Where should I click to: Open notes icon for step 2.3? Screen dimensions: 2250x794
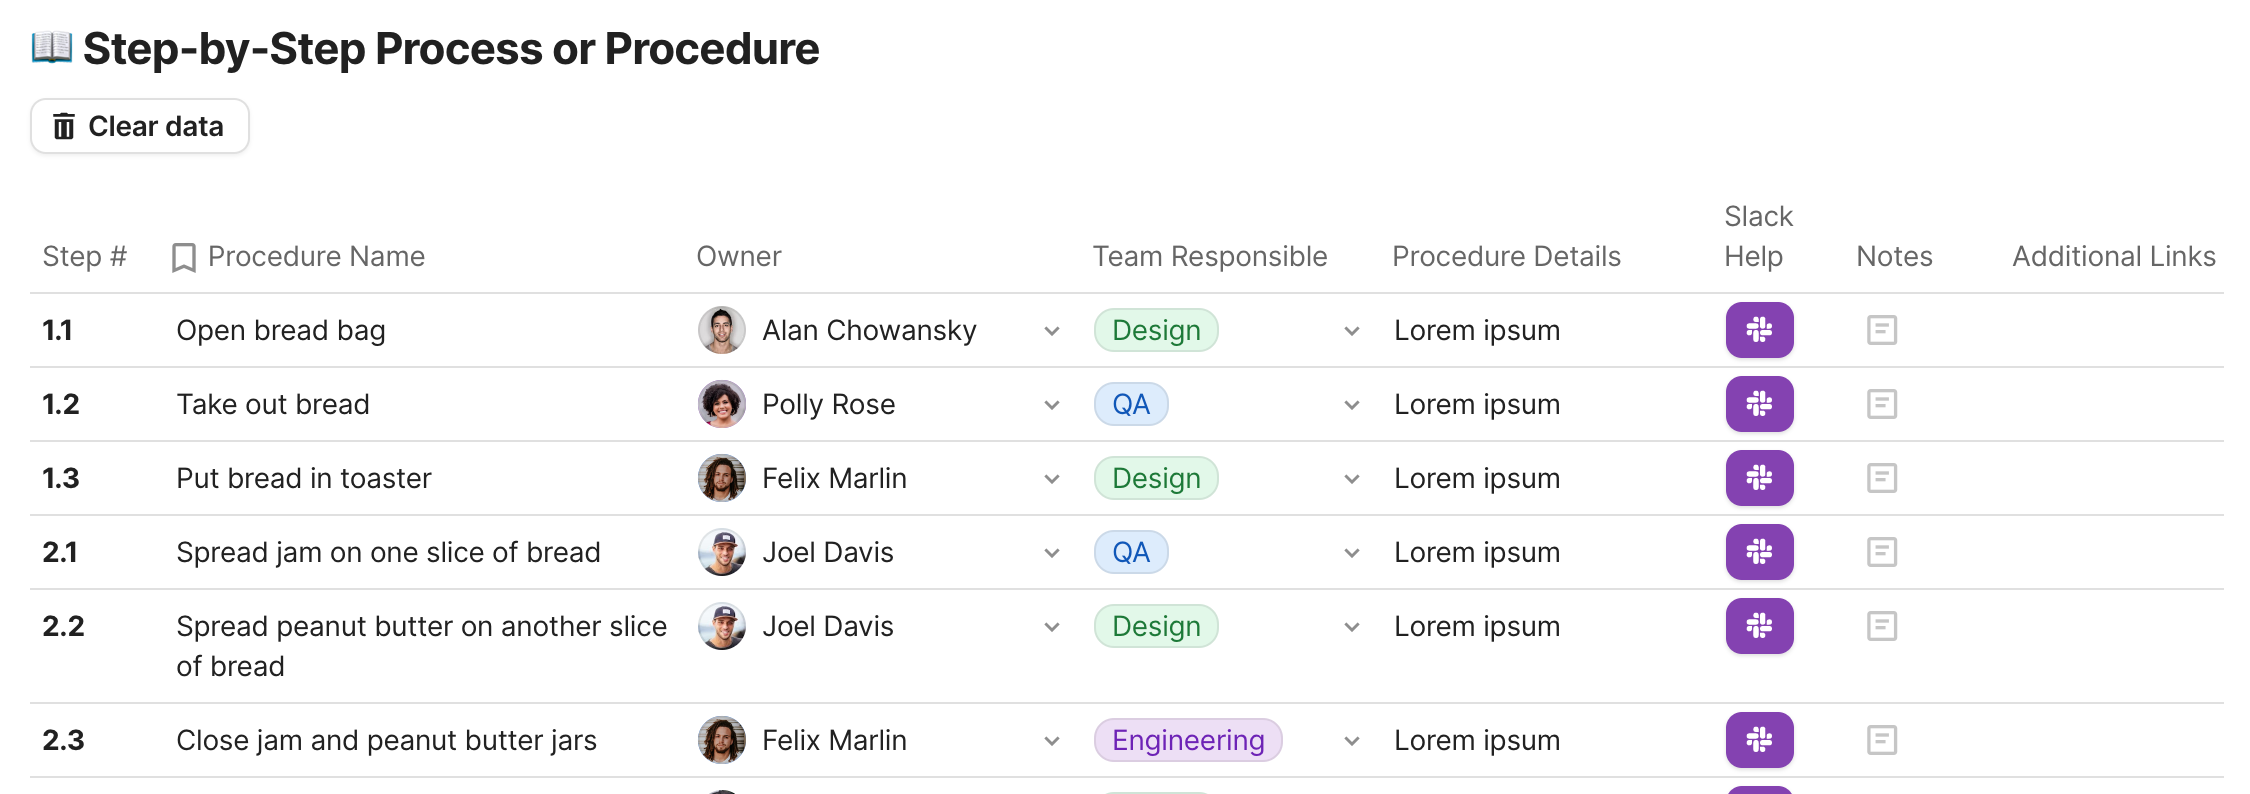(1881, 740)
